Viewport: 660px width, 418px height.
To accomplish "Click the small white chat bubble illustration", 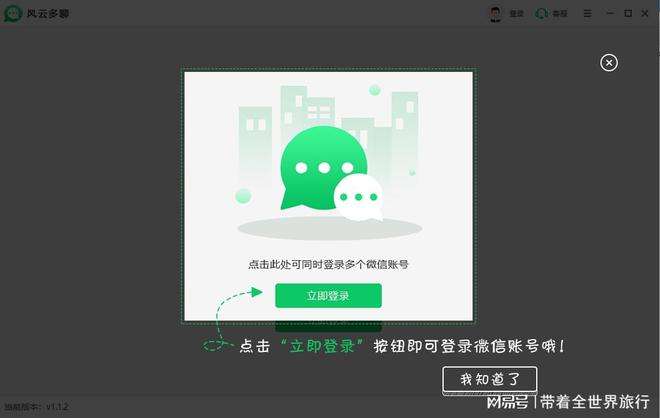I will (x=359, y=197).
